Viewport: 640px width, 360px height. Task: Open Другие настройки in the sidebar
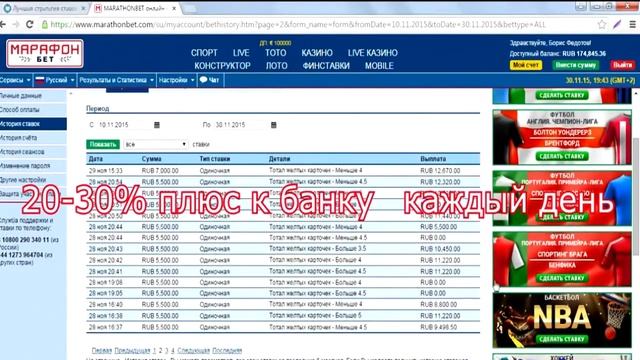pyautogui.click(x=33, y=180)
